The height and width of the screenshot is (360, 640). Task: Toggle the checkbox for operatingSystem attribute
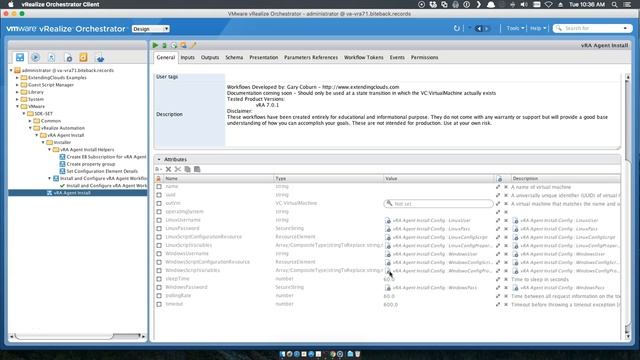[x=159, y=212]
